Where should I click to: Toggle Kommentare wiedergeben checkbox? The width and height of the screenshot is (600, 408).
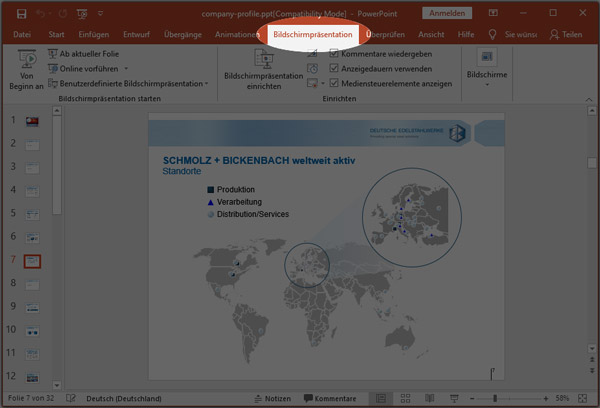click(334, 54)
